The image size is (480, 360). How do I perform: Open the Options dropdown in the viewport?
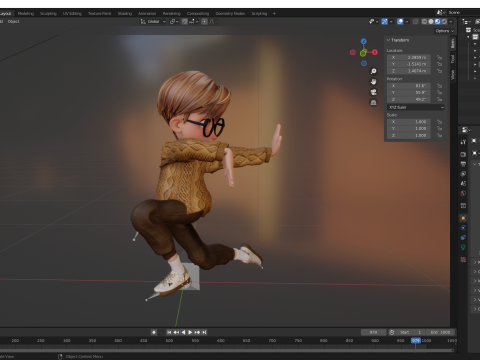445,31
